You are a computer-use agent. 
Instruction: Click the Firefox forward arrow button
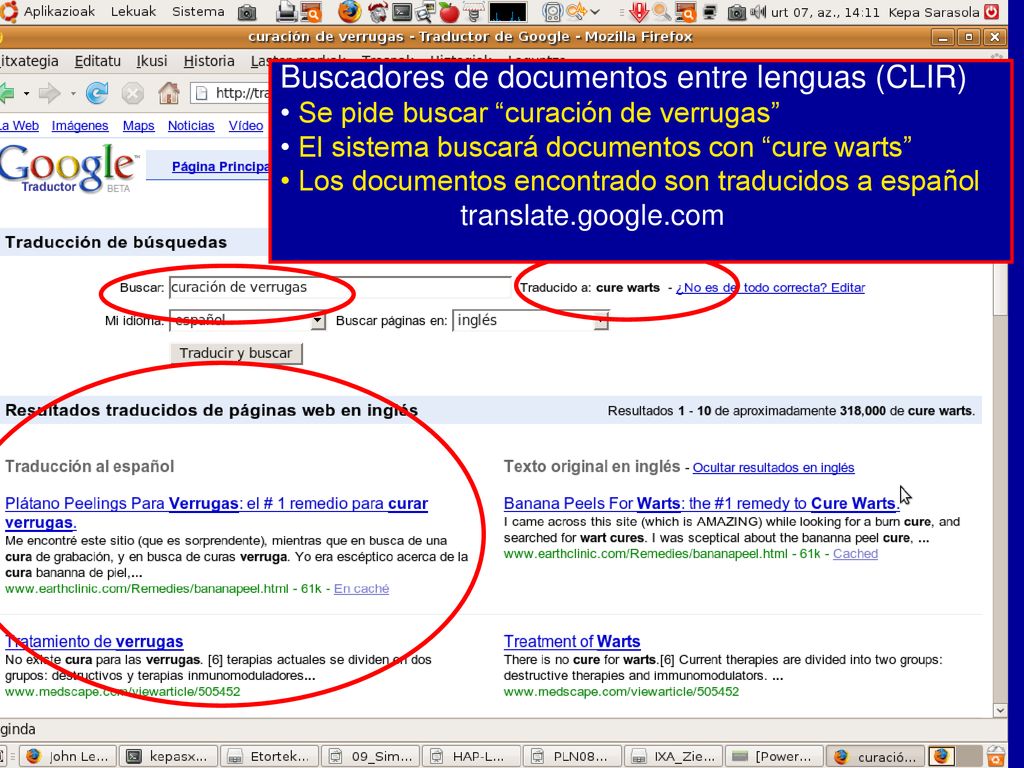click(50, 93)
